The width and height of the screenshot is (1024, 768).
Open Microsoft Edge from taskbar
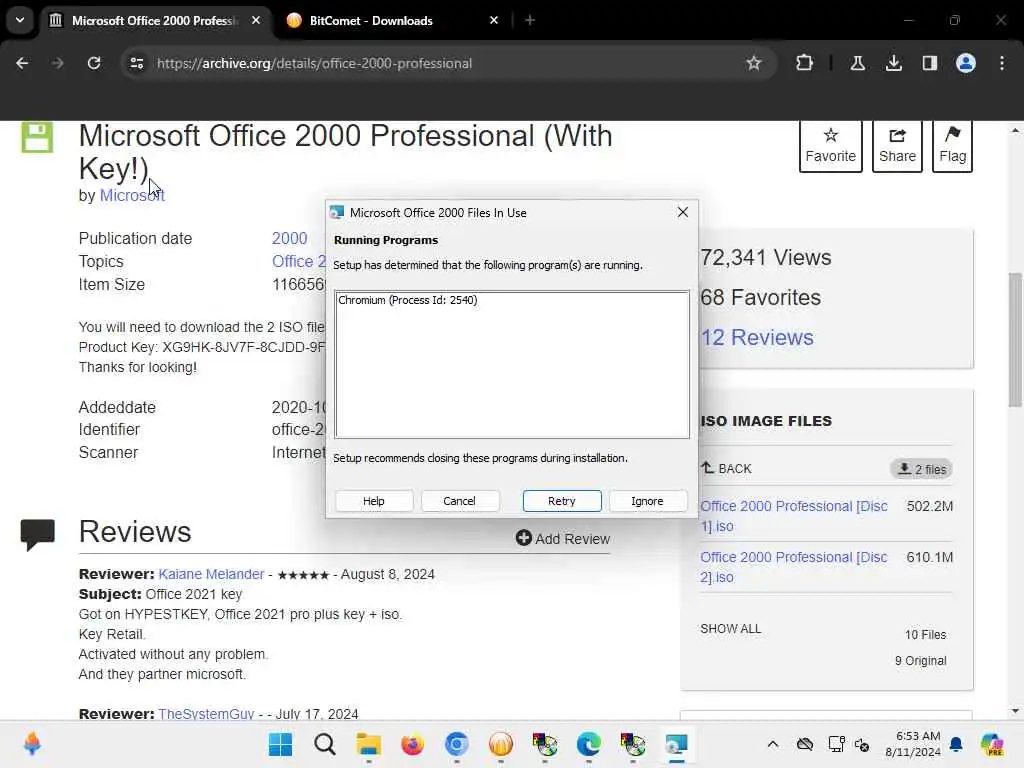(x=588, y=744)
